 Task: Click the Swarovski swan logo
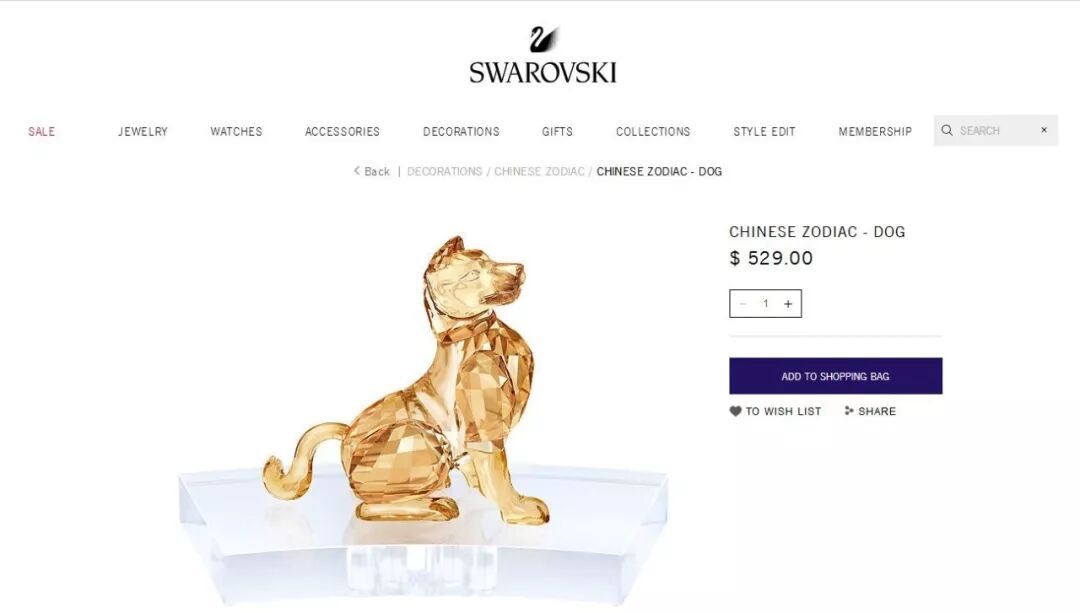pyautogui.click(x=543, y=39)
